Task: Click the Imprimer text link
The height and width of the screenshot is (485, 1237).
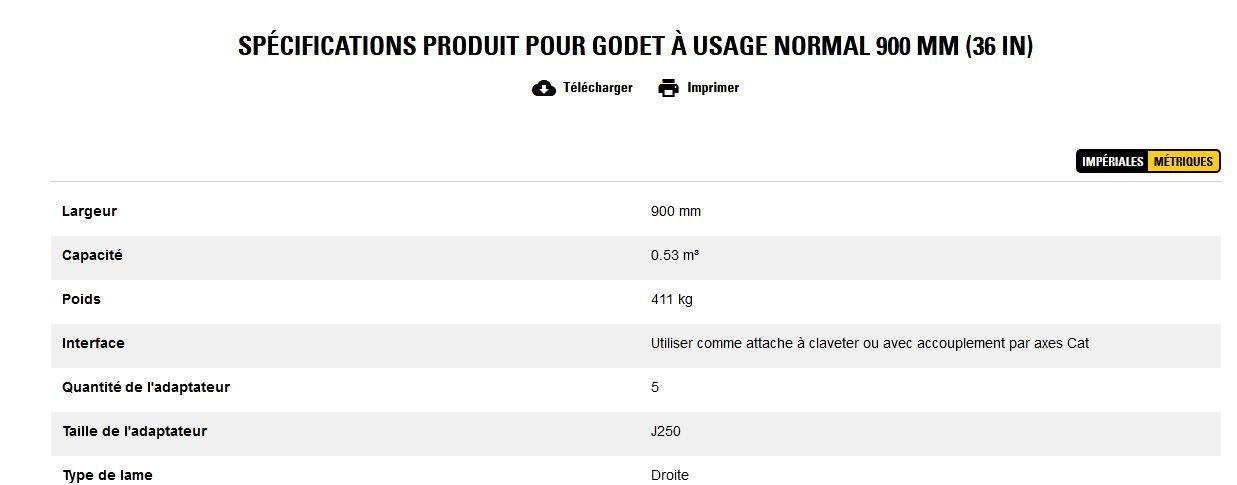Action: pyautogui.click(x=713, y=88)
